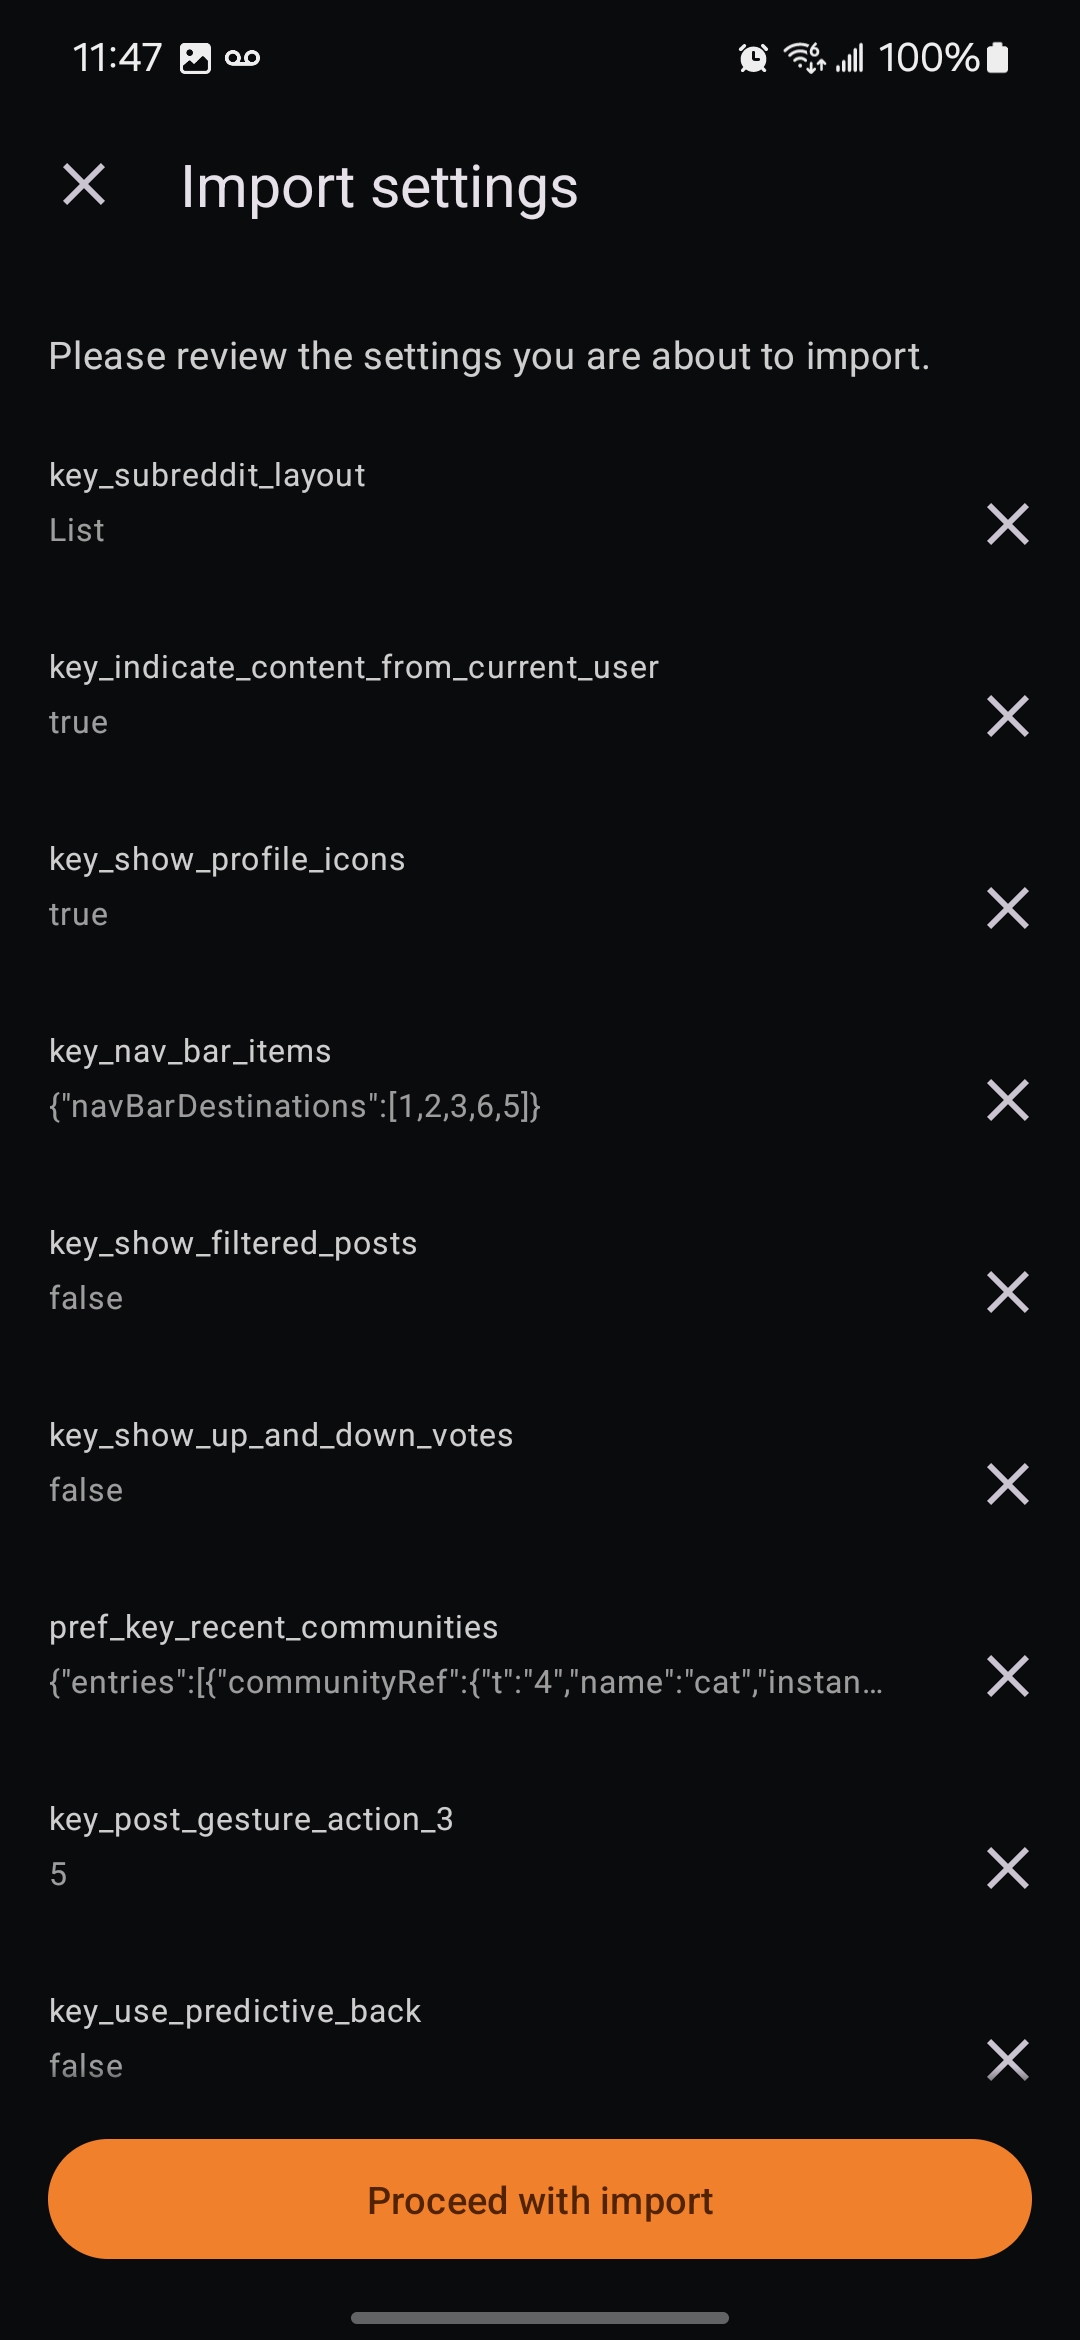Tap the alarm icon in status bar
Screen dimensions: 1080x2340
(x=753, y=58)
